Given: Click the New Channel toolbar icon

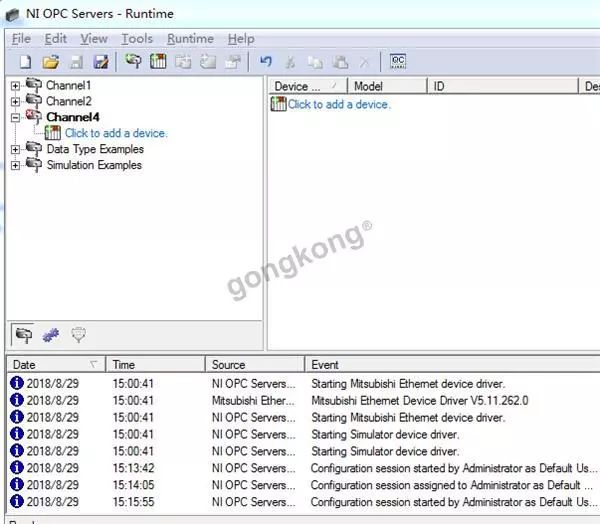Looking at the screenshot, I should [133, 61].
